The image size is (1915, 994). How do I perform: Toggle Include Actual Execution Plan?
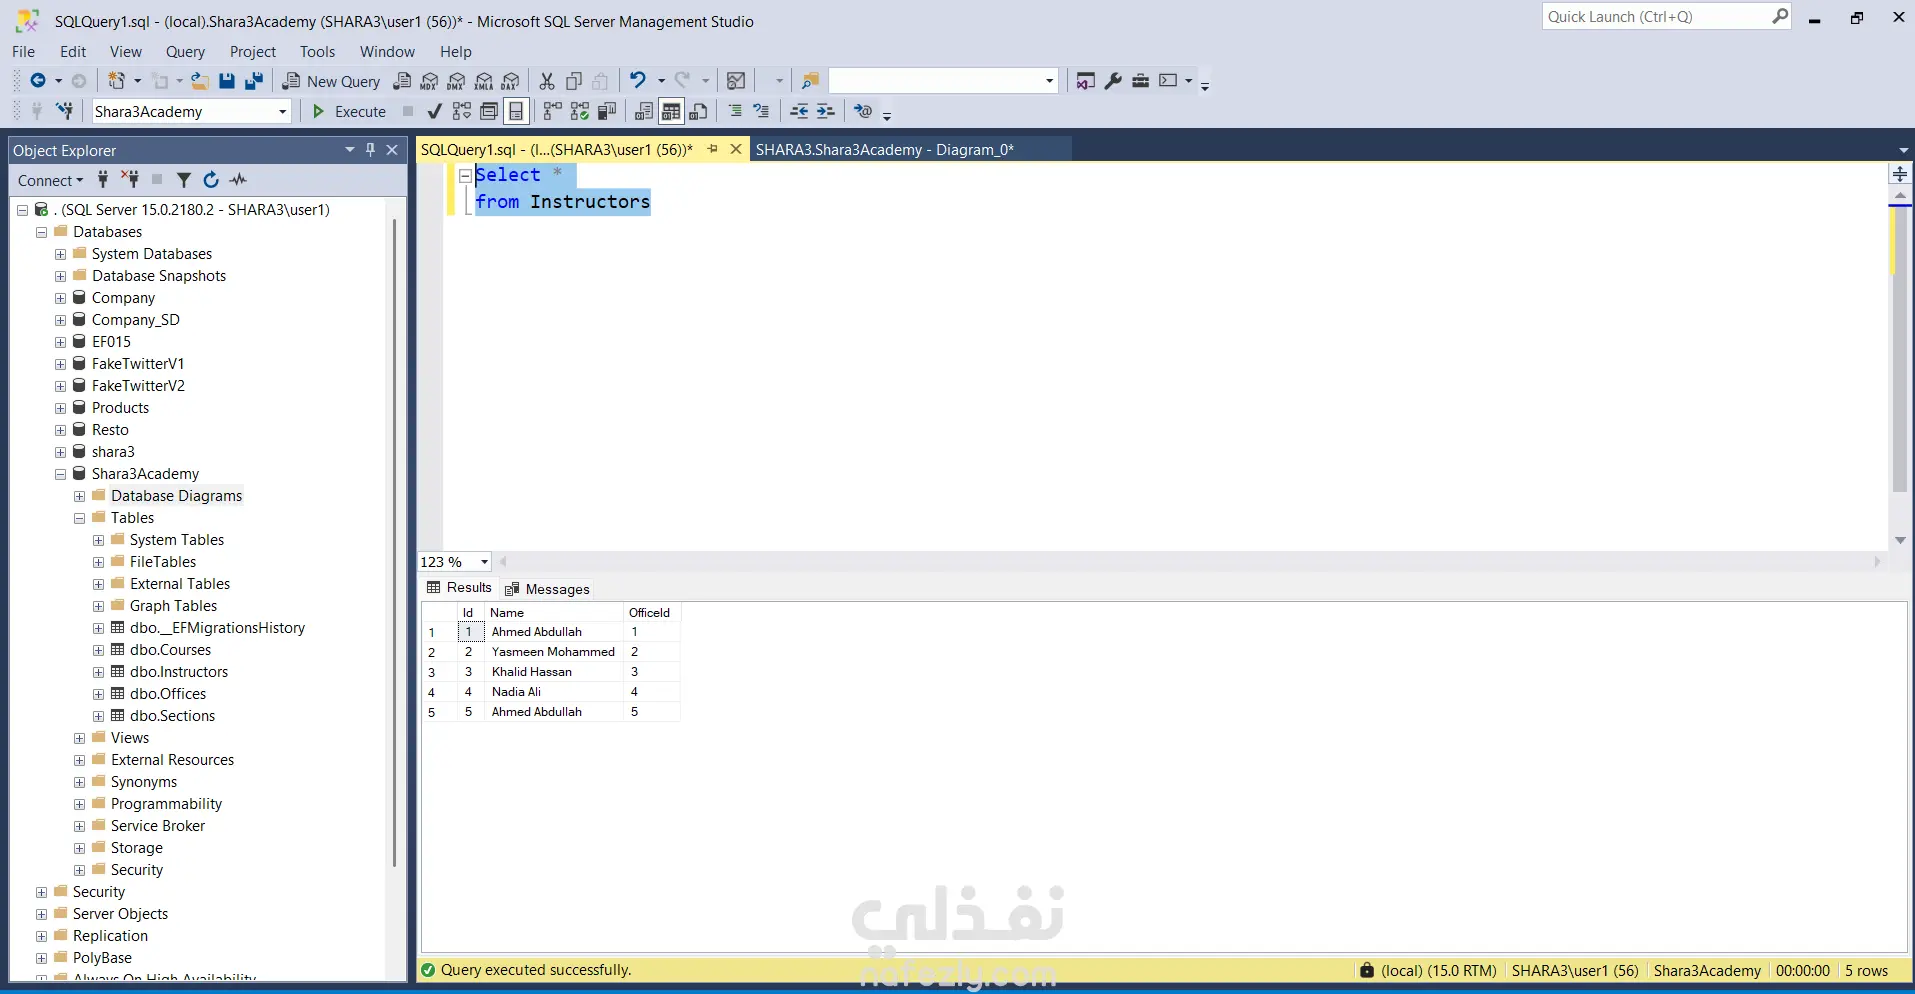(x=553, y=111)
